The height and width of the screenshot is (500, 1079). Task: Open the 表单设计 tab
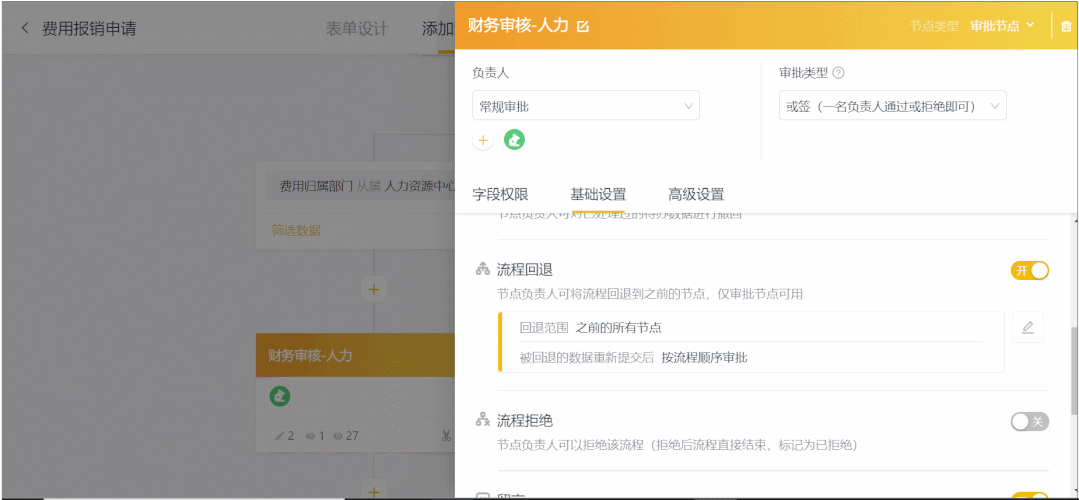356,28
